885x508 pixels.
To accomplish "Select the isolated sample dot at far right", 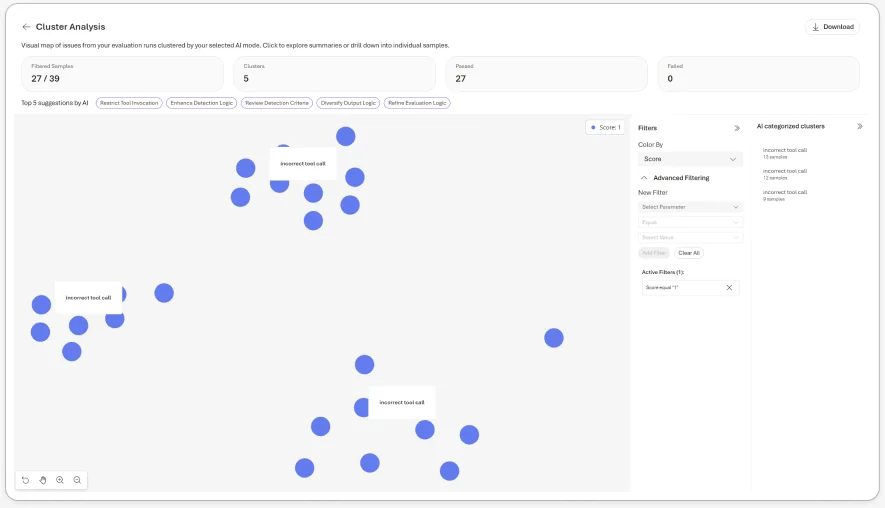I will click(554, 338).
